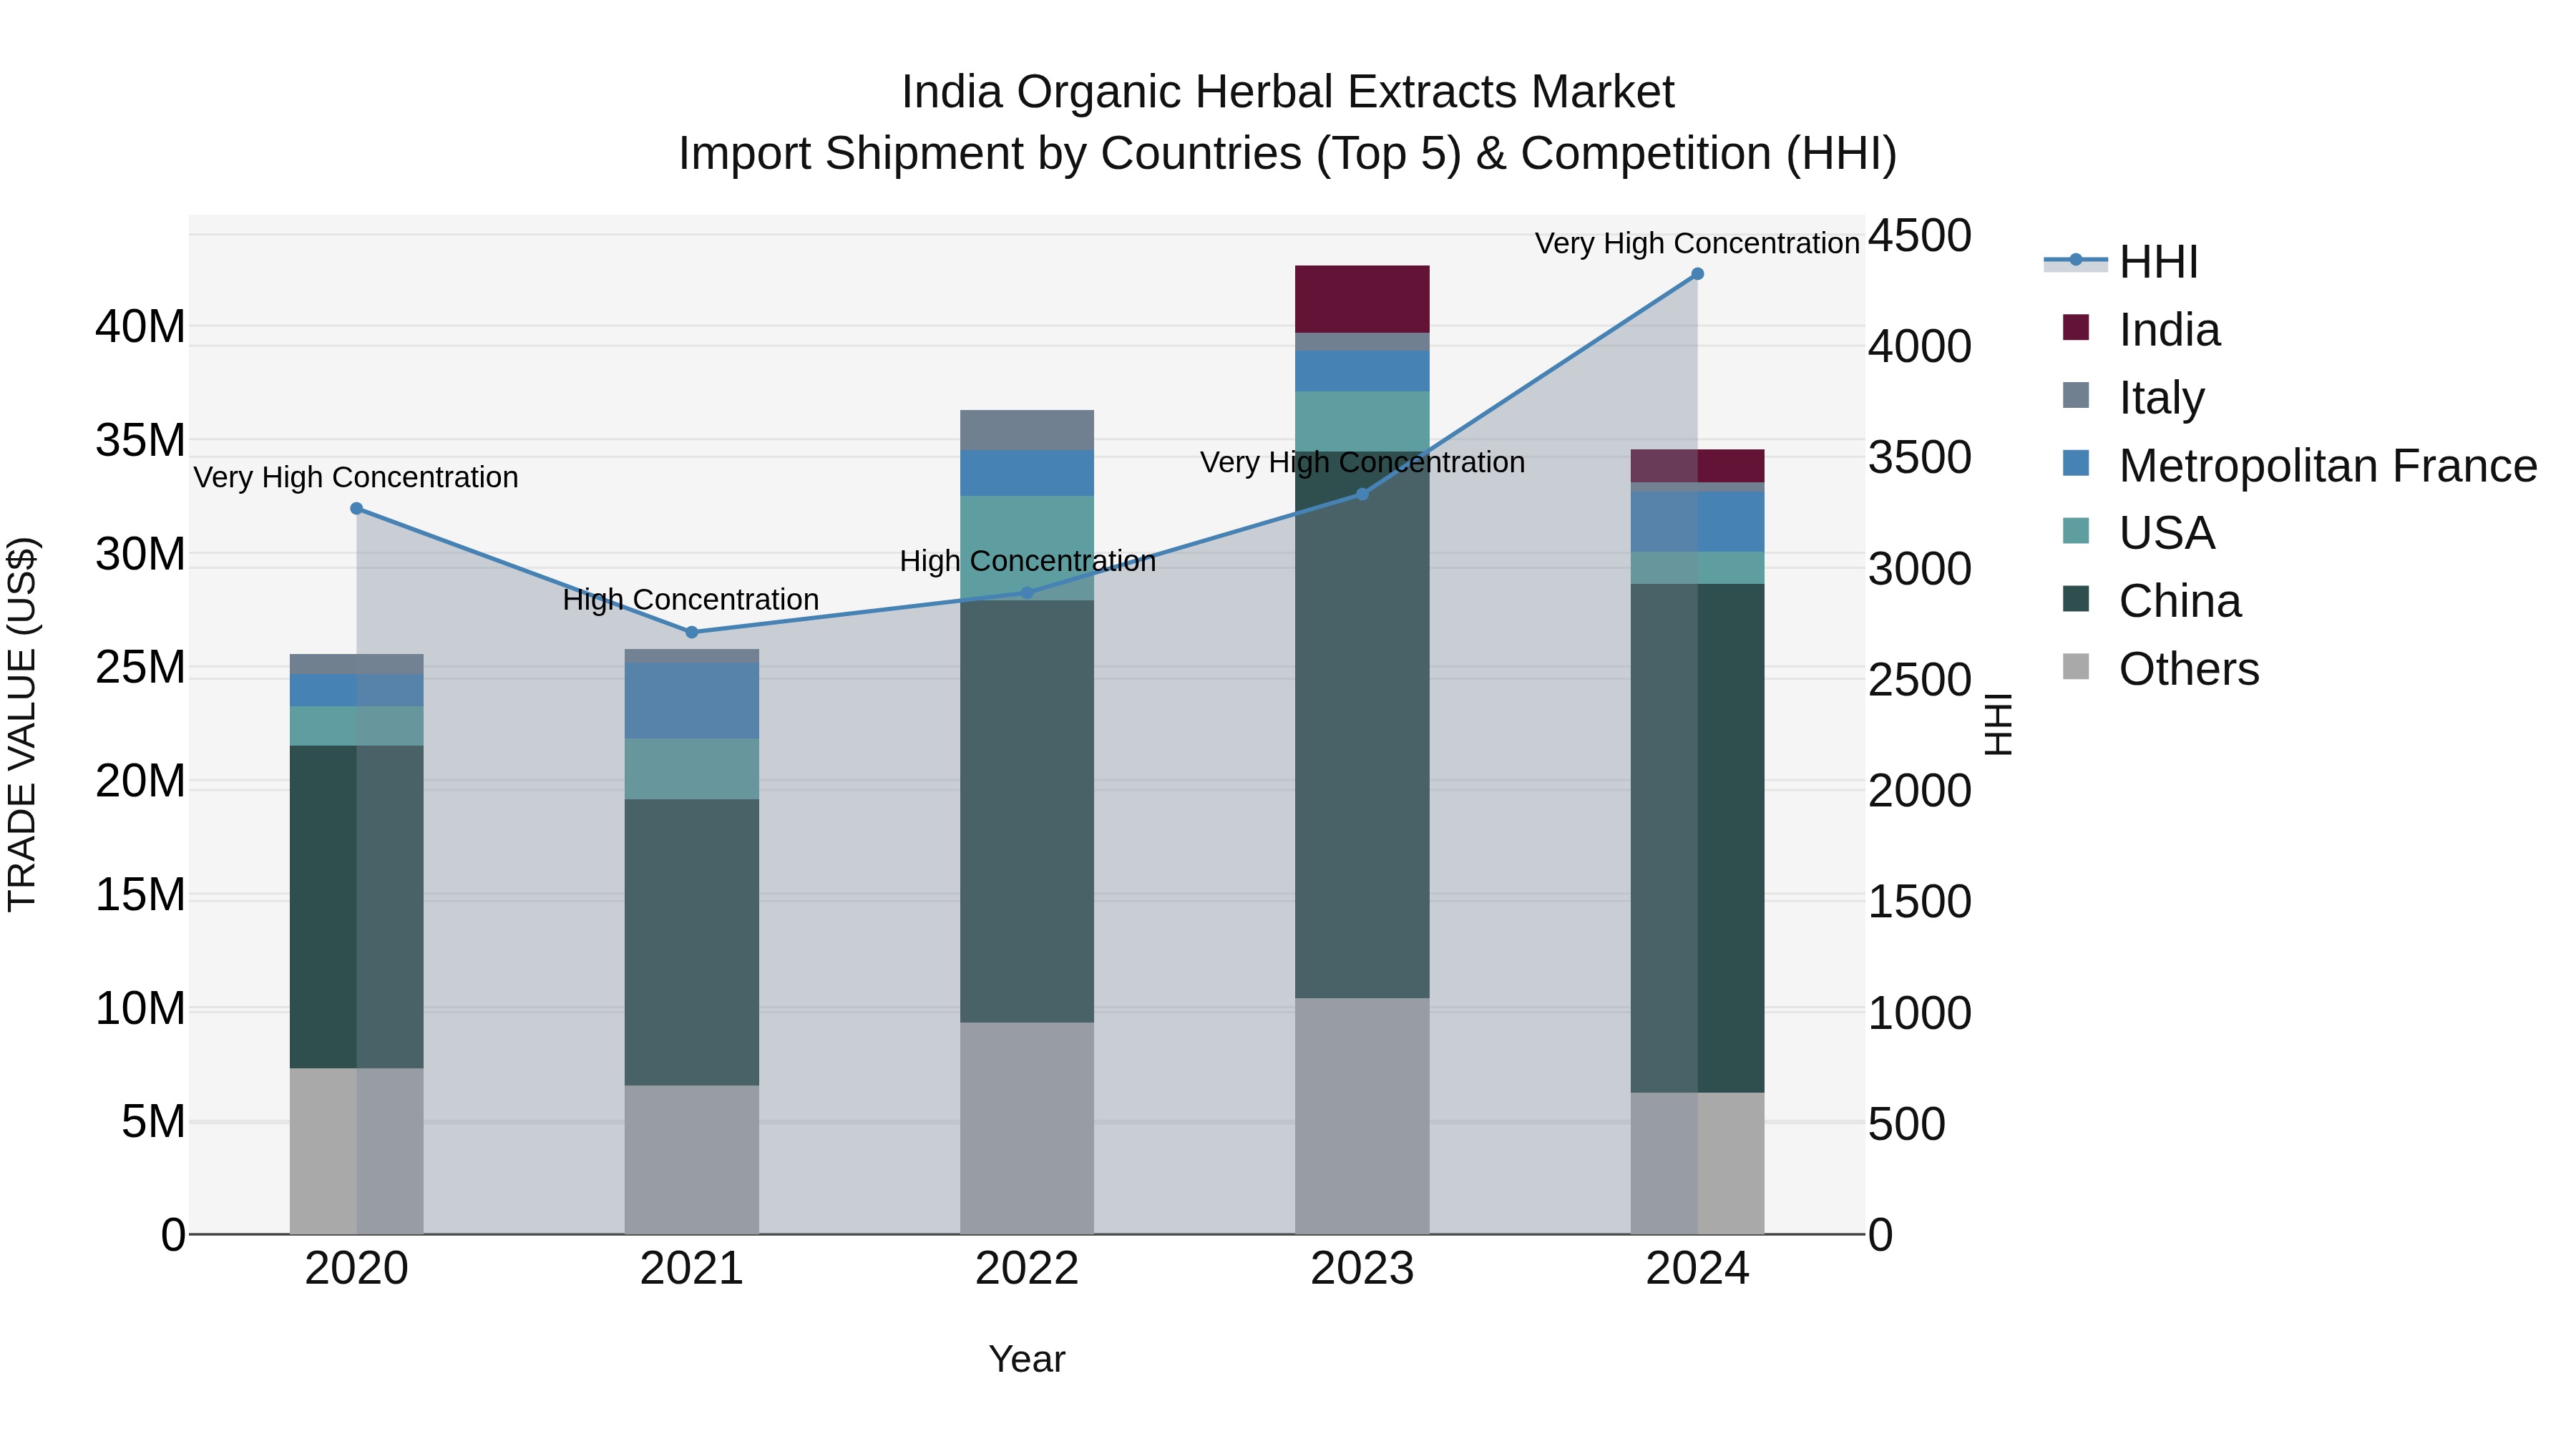2576x1449 pixels.
Task: Click the Metropolitan France blue legend swatch
Action: pyautogui.click(x=2076, y=463)
